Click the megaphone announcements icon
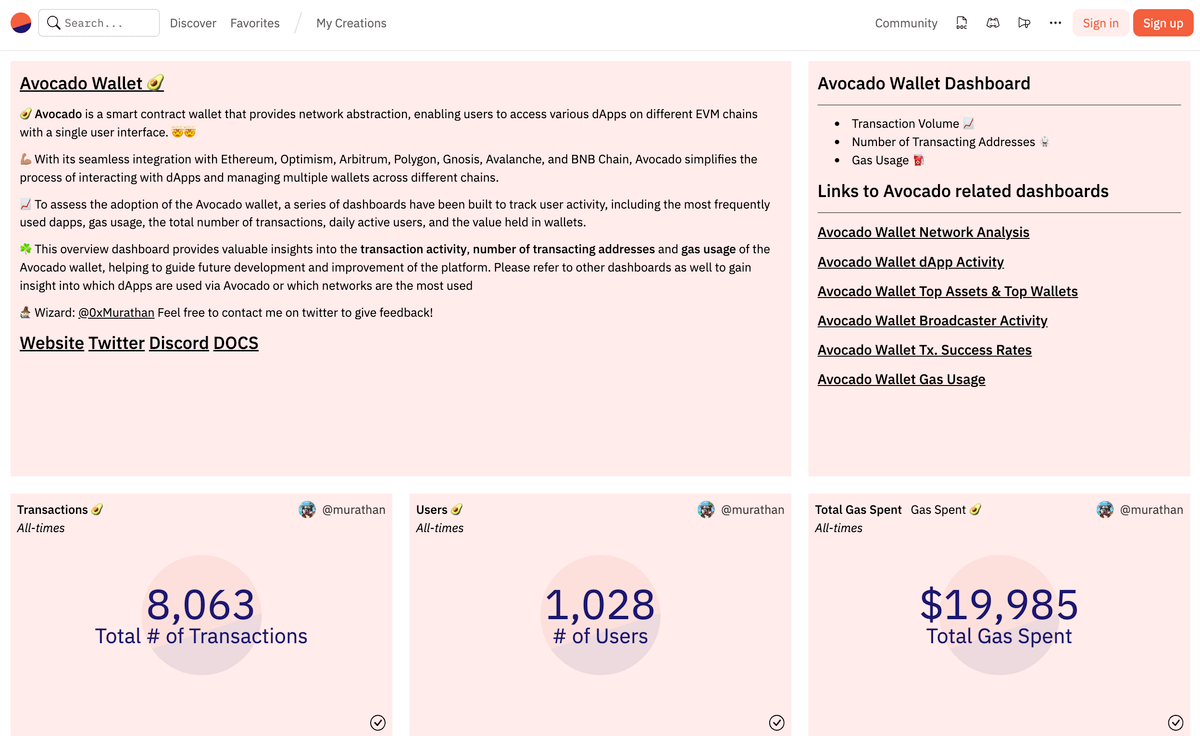This screenshot has height=747, width=1200. point(1023,23)
